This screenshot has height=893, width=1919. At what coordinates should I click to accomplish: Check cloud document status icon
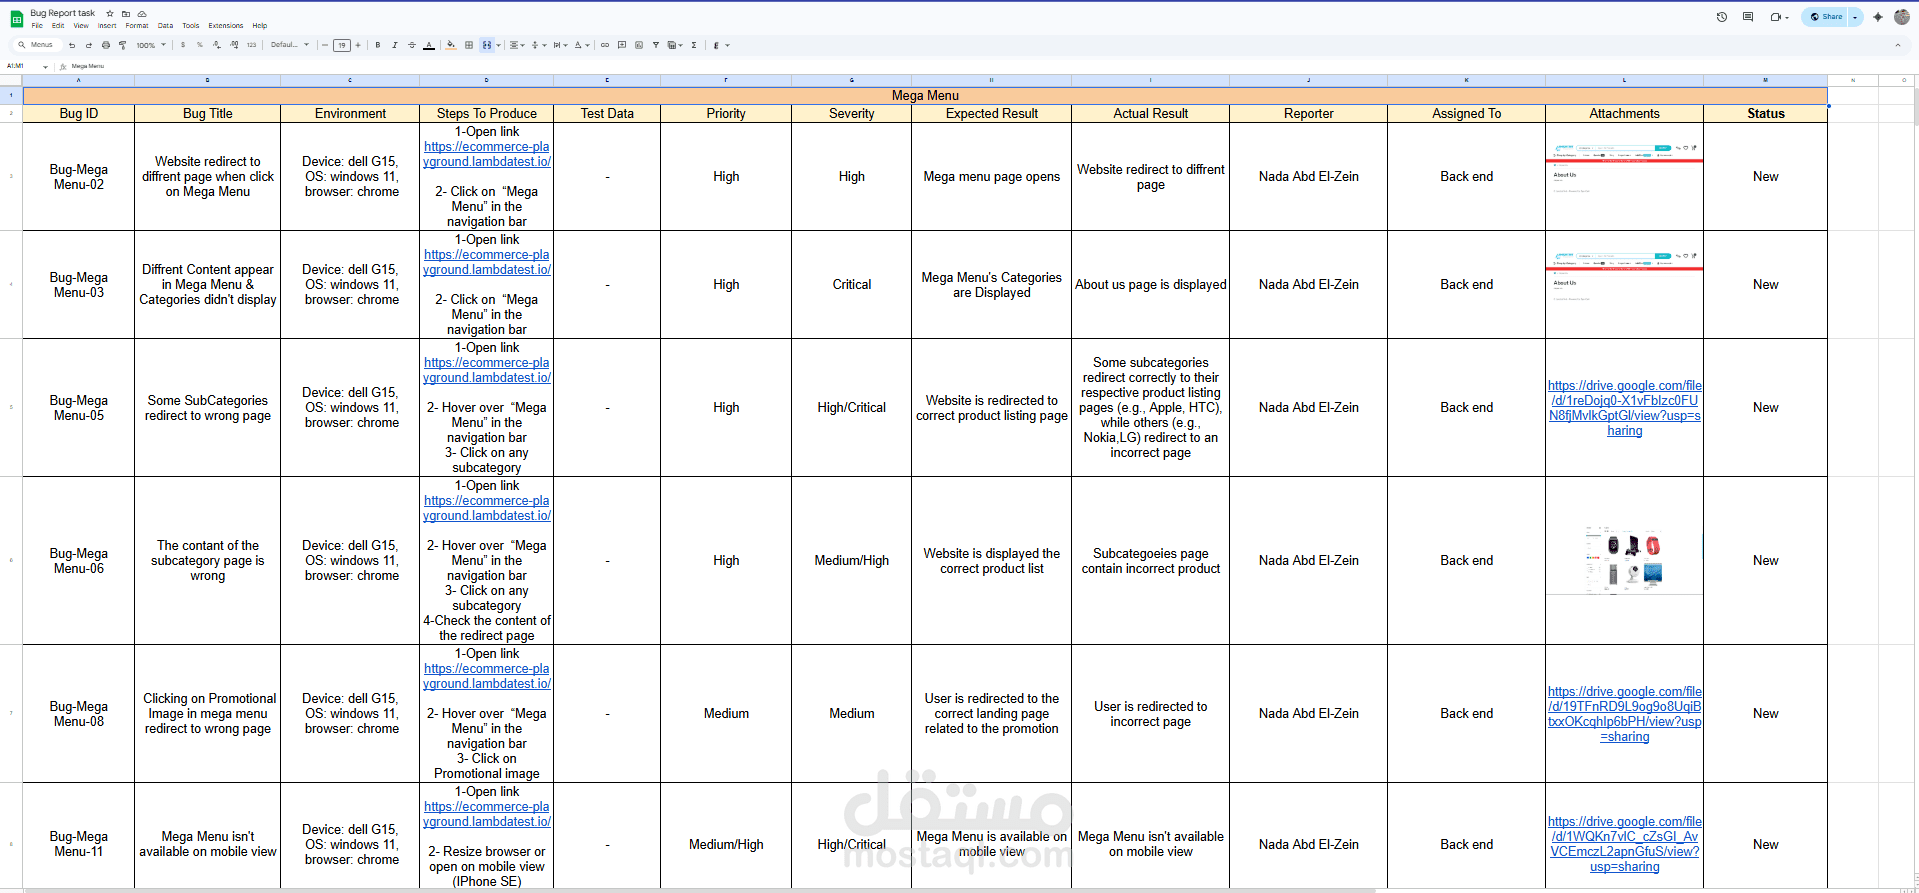point(142,14)
